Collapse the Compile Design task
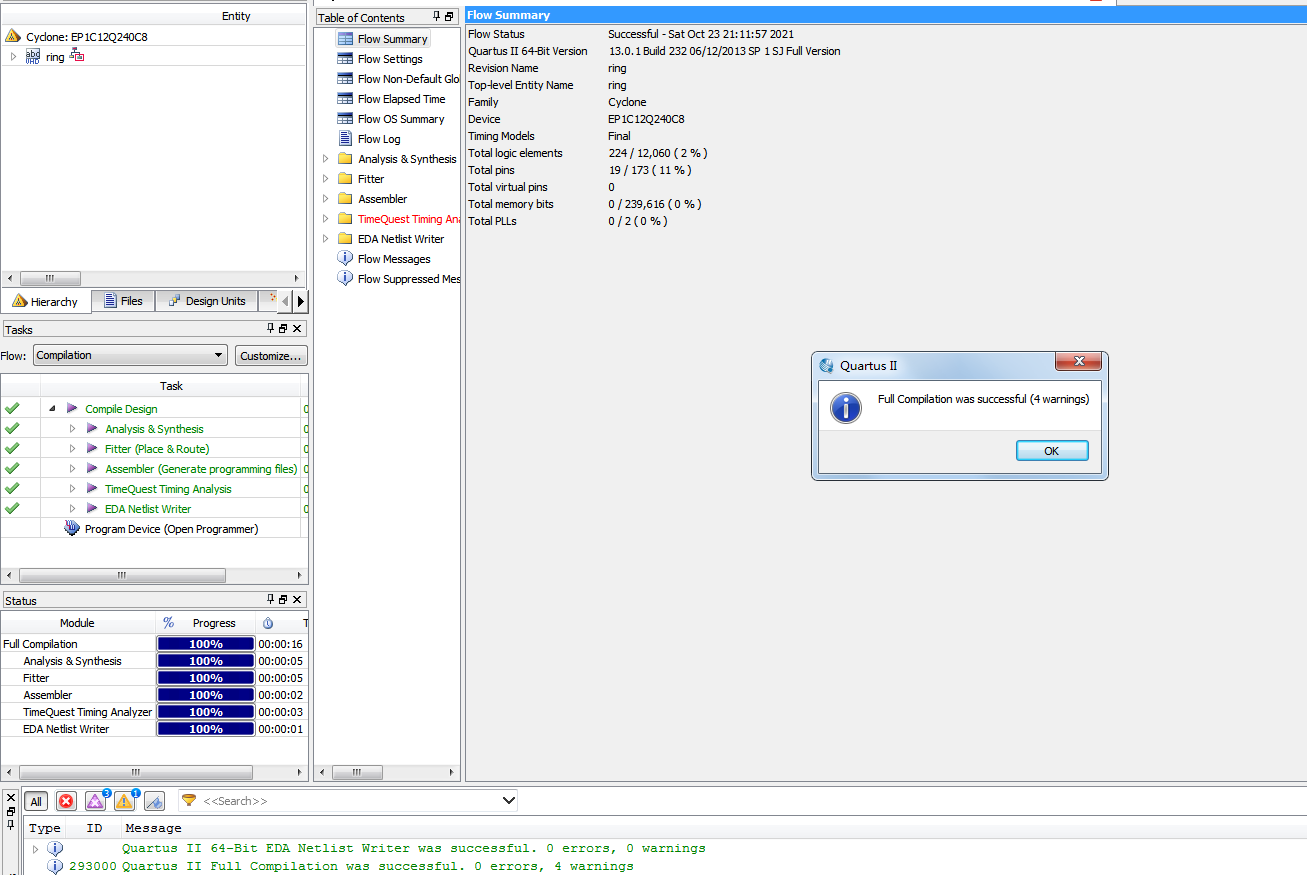 click(52, 409)
